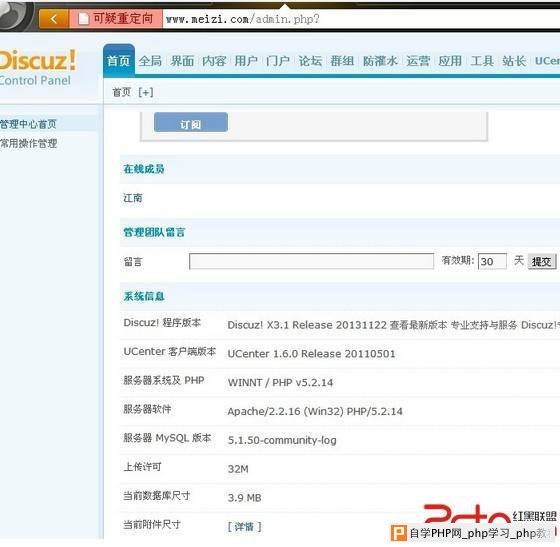This screenshot has width=560, height=547.
Task: Click the page icon beside 可疑重定向
Action: tap(83, 19)
